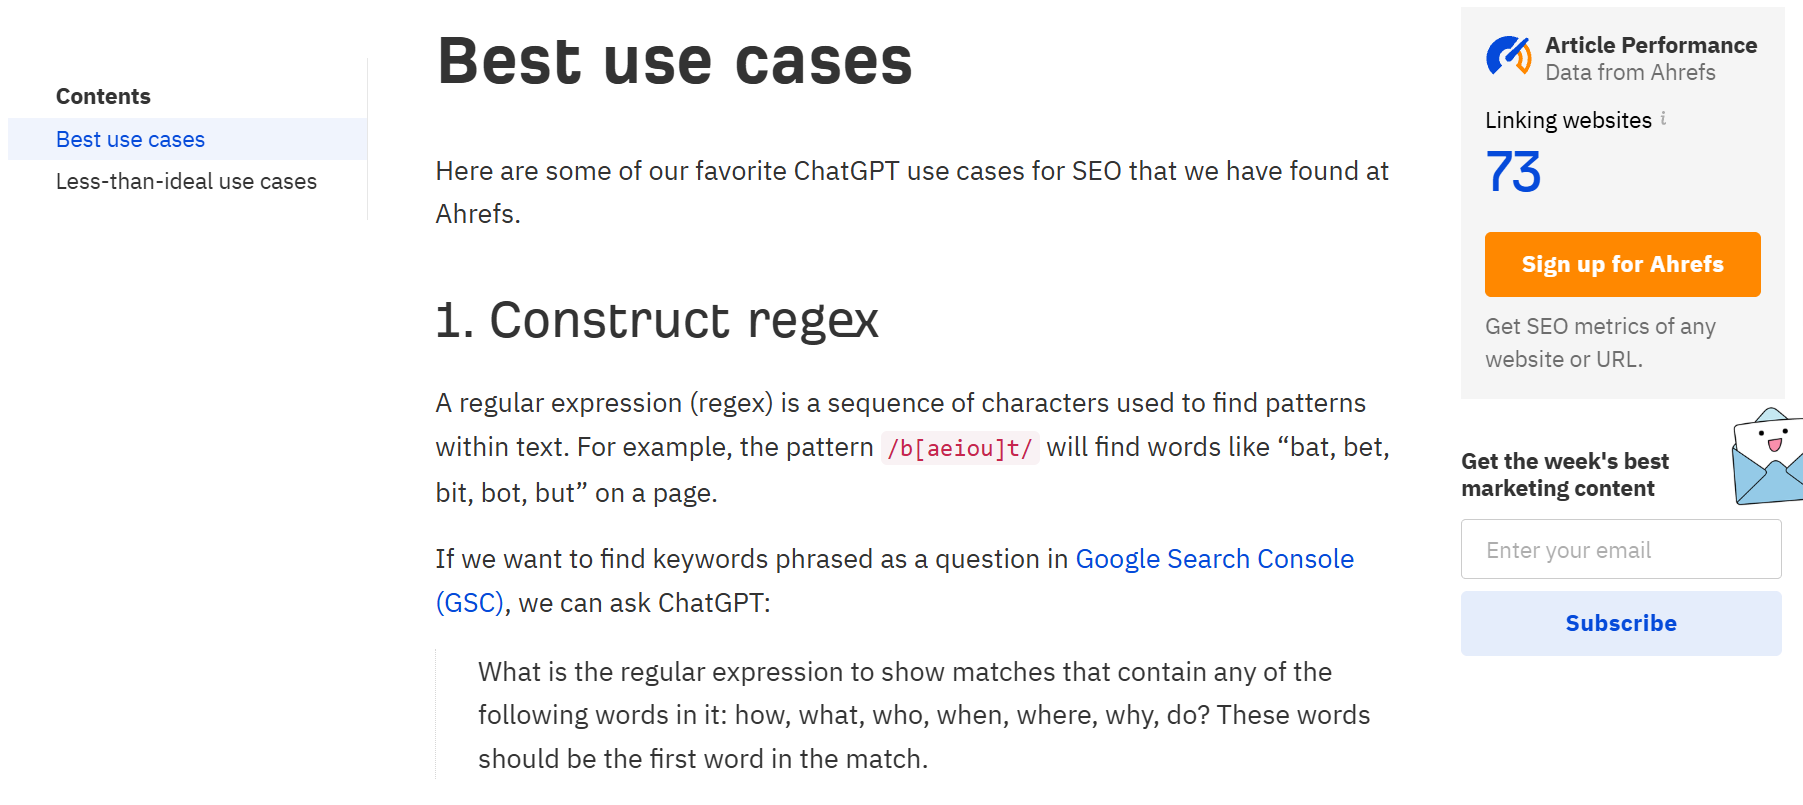Click the 1. Construct regex heading

pyautogui.click(x=656, y=320)
